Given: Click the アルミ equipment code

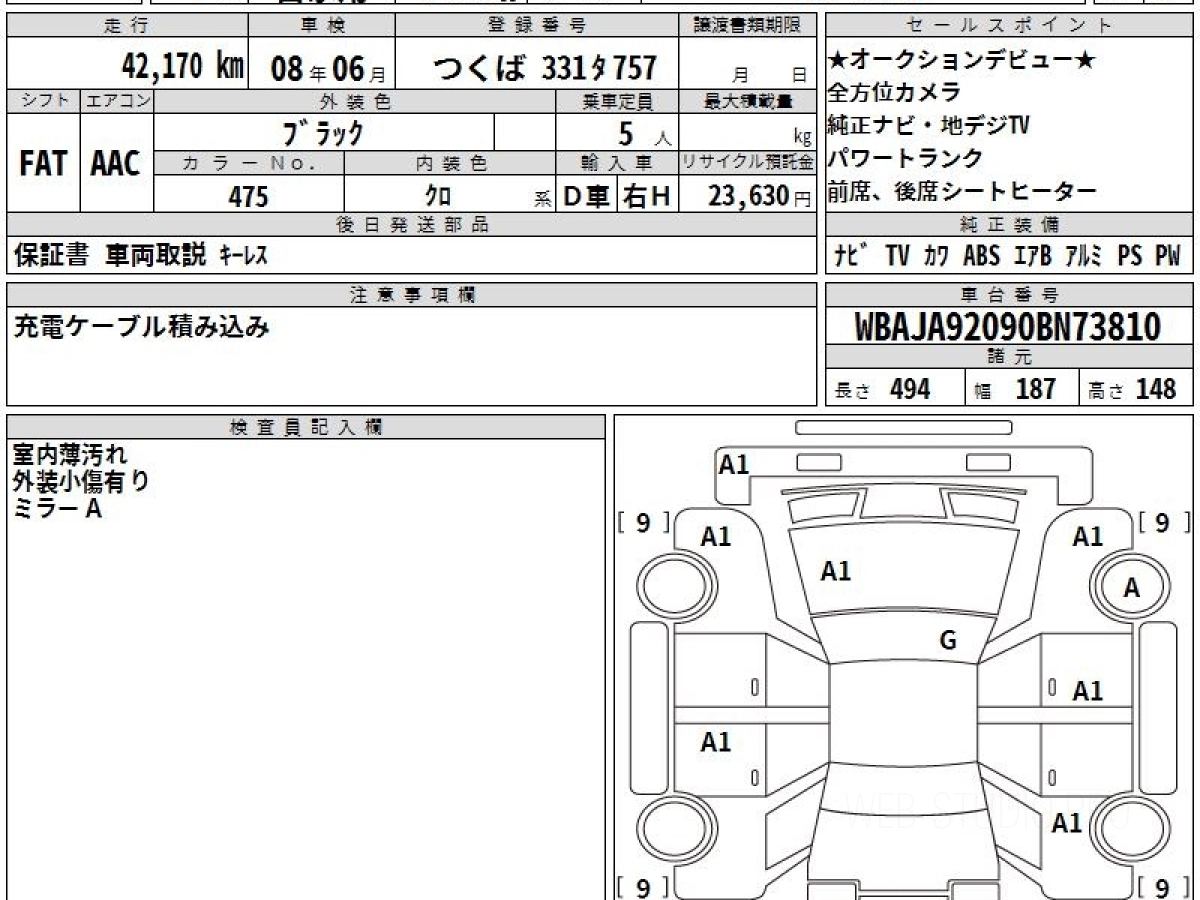Looking at the screenshot, I should click(x=1084, y=256).
